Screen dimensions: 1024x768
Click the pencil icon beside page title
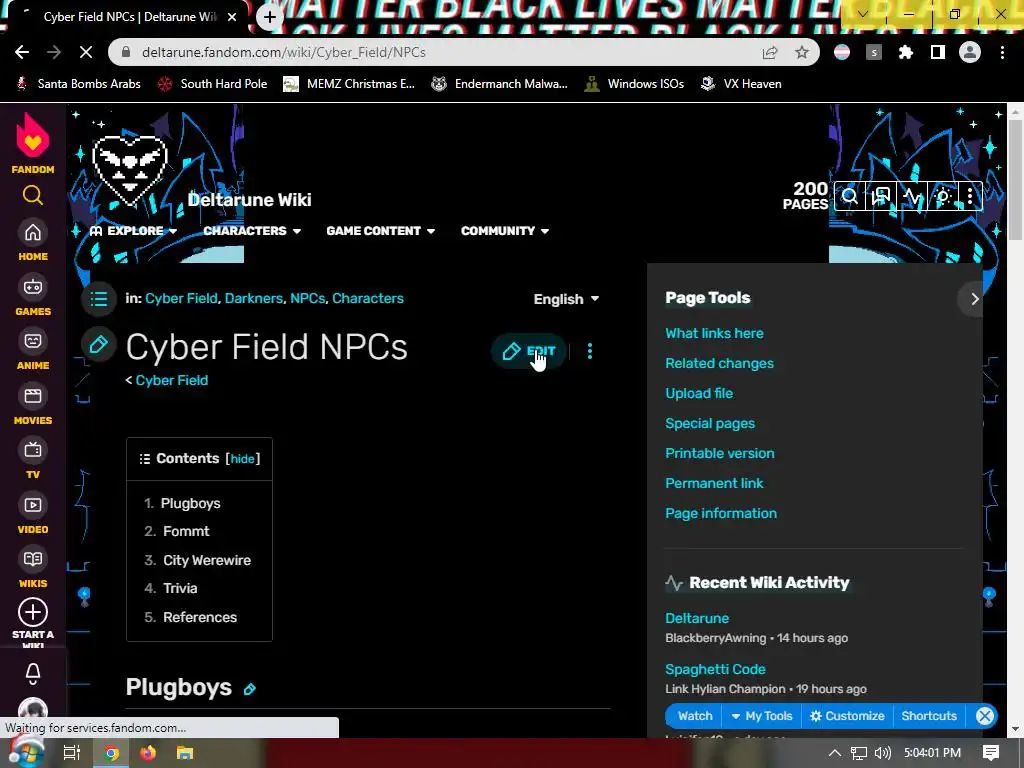point(99,345)
